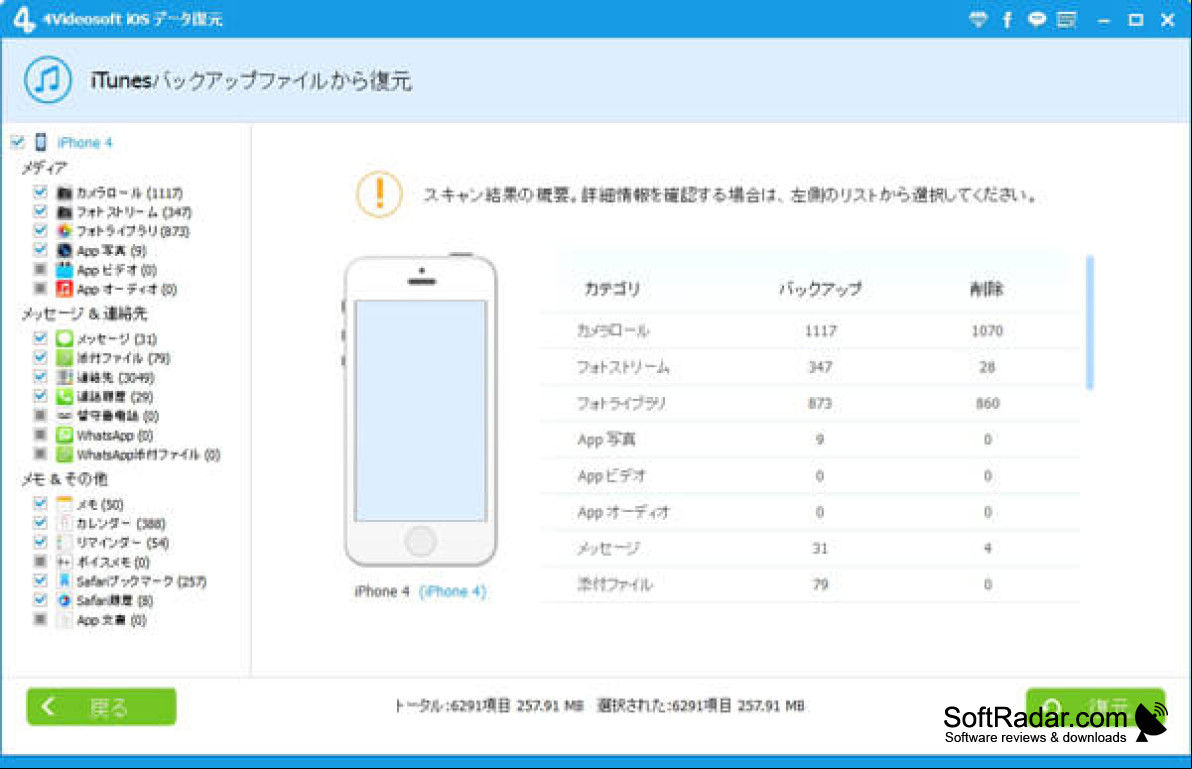The width and height of the screenshot is (1192, 769).
Task: Toggle the 通話履歴 (29) checkbox
Action: 40,396
